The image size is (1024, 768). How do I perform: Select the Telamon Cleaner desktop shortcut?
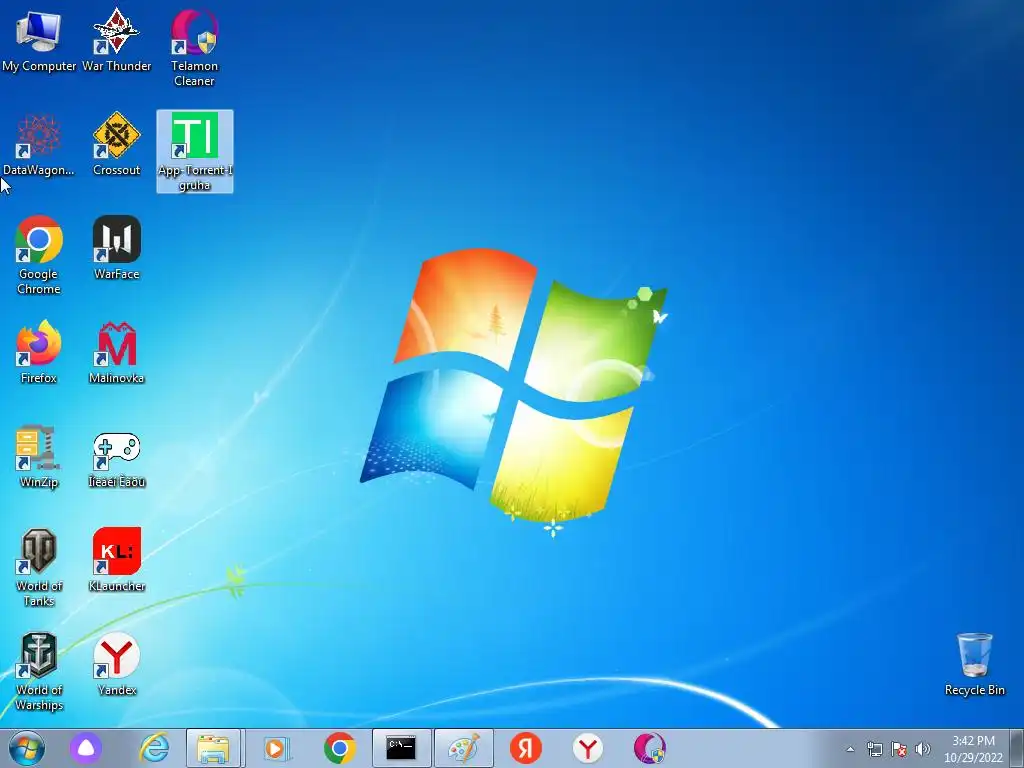[194, 47]
